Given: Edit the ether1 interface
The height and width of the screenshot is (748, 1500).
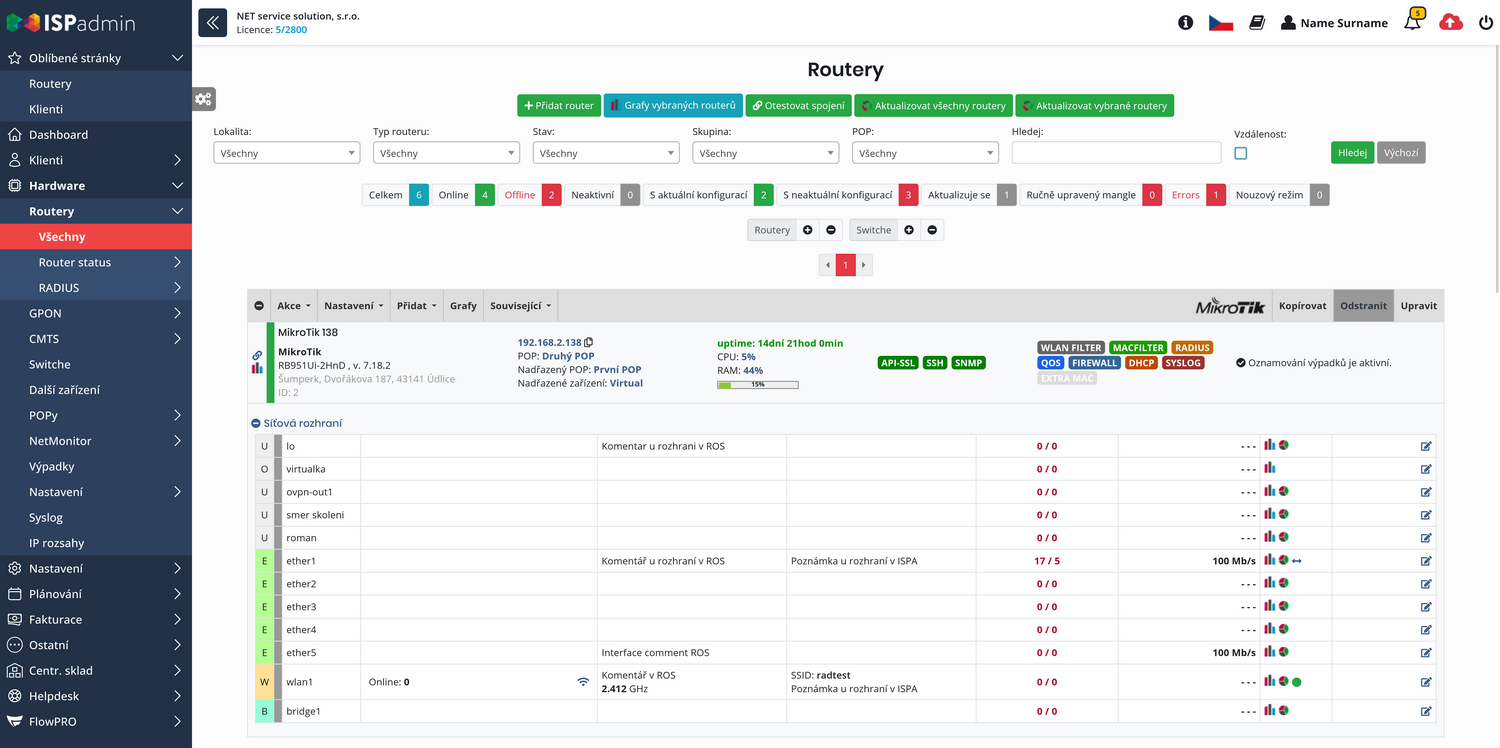Looking at the screenshot, I should (1426, 561).
